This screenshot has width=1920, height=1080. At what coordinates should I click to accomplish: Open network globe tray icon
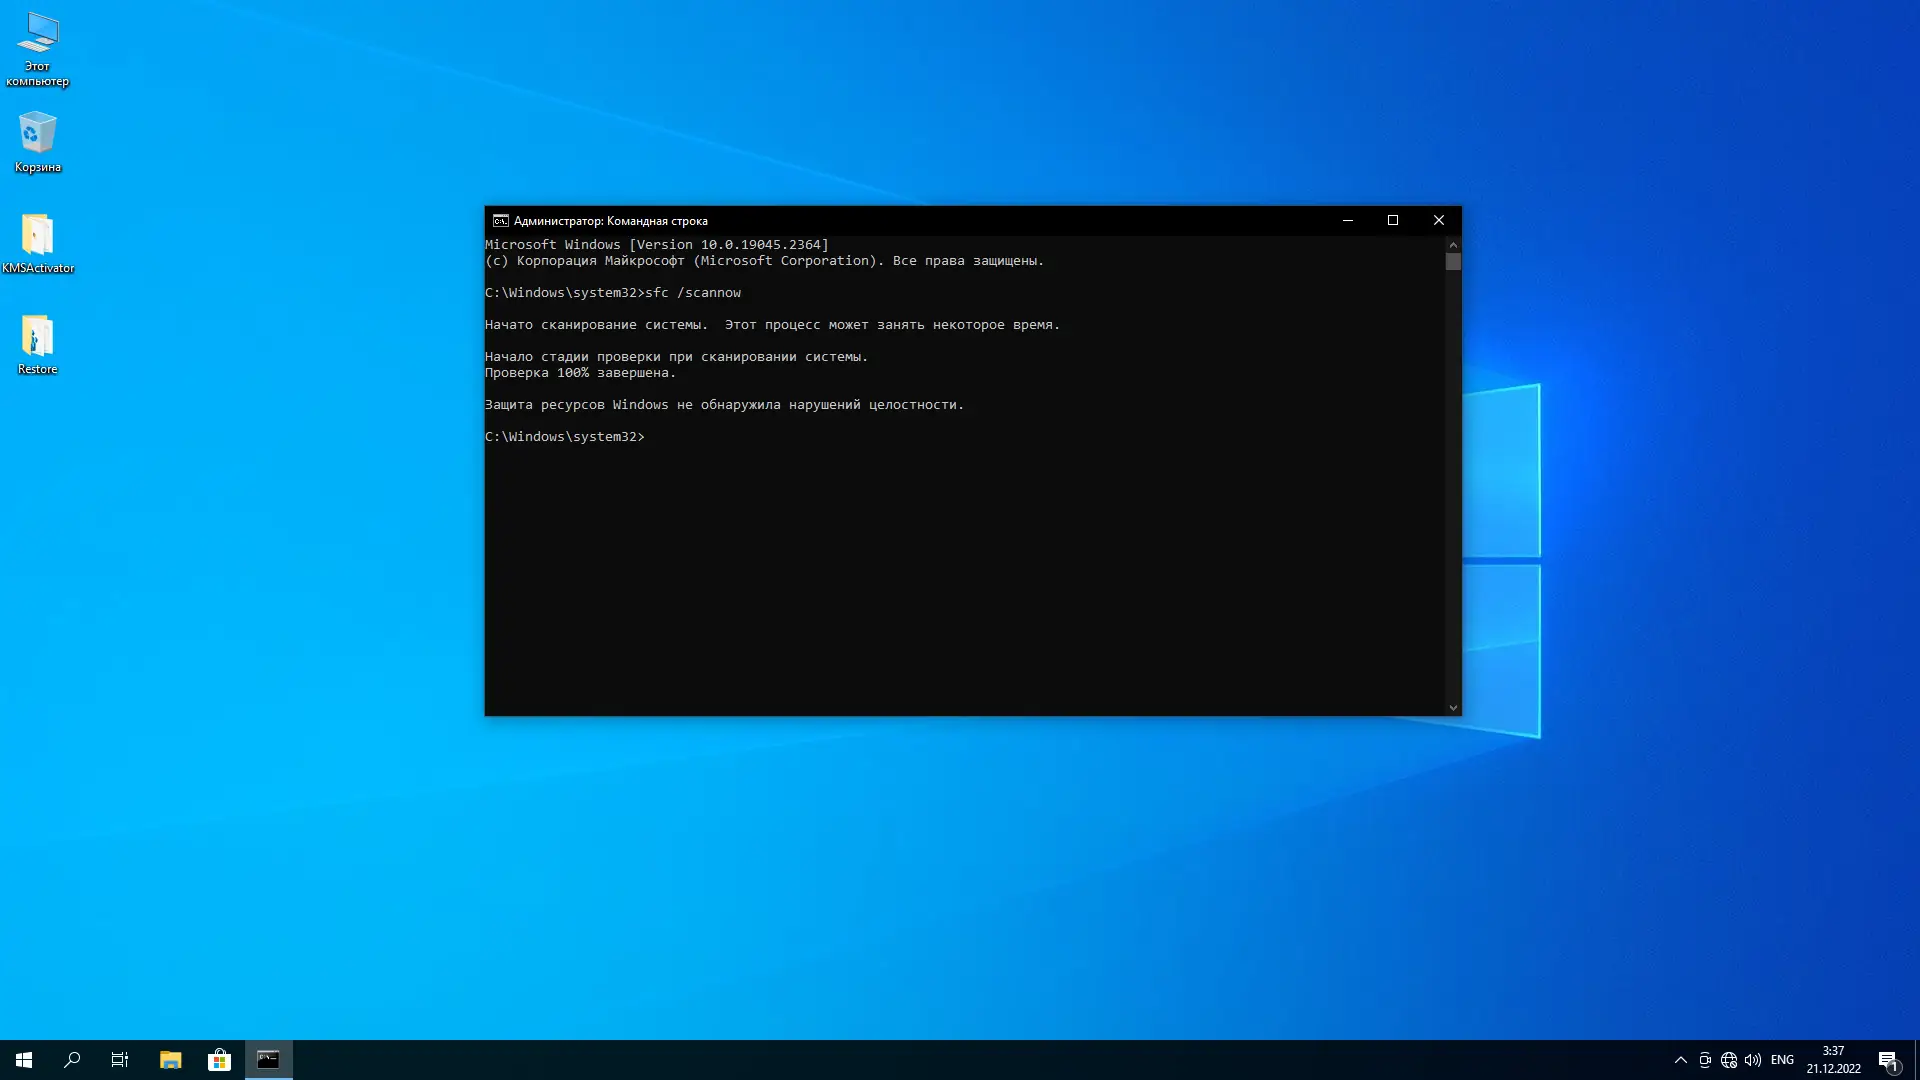click(x=1729, y=1060)
